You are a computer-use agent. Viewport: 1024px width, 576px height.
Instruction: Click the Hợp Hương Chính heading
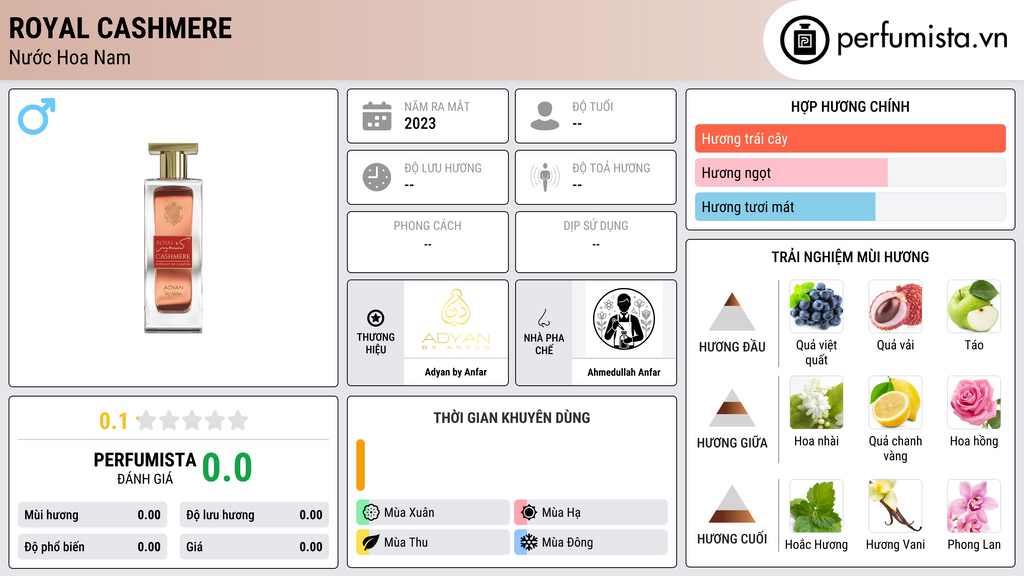click(850, 106)
